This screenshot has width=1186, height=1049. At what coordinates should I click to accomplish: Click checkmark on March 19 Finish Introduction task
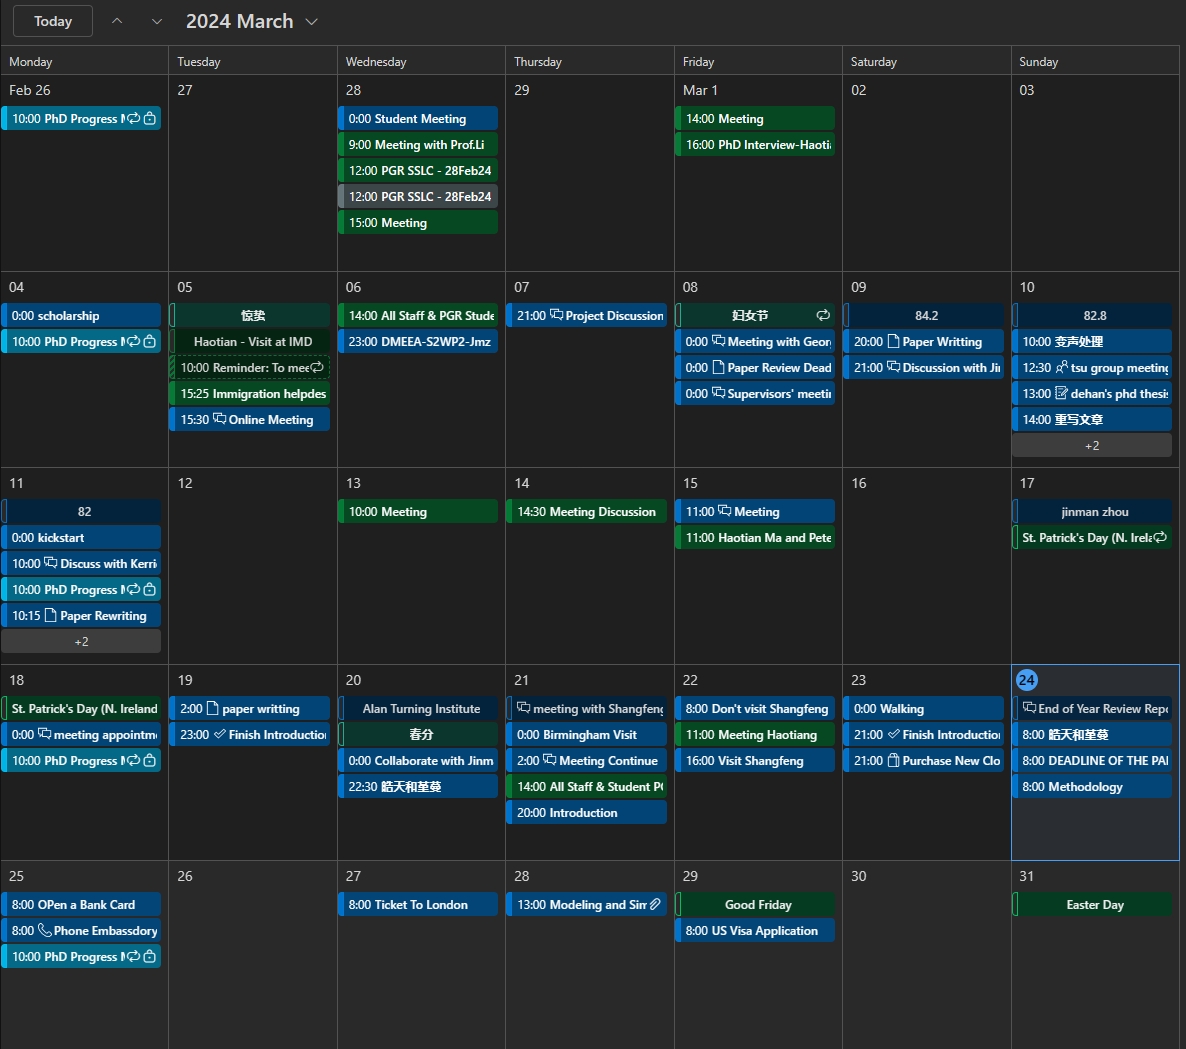click(220, 734)
